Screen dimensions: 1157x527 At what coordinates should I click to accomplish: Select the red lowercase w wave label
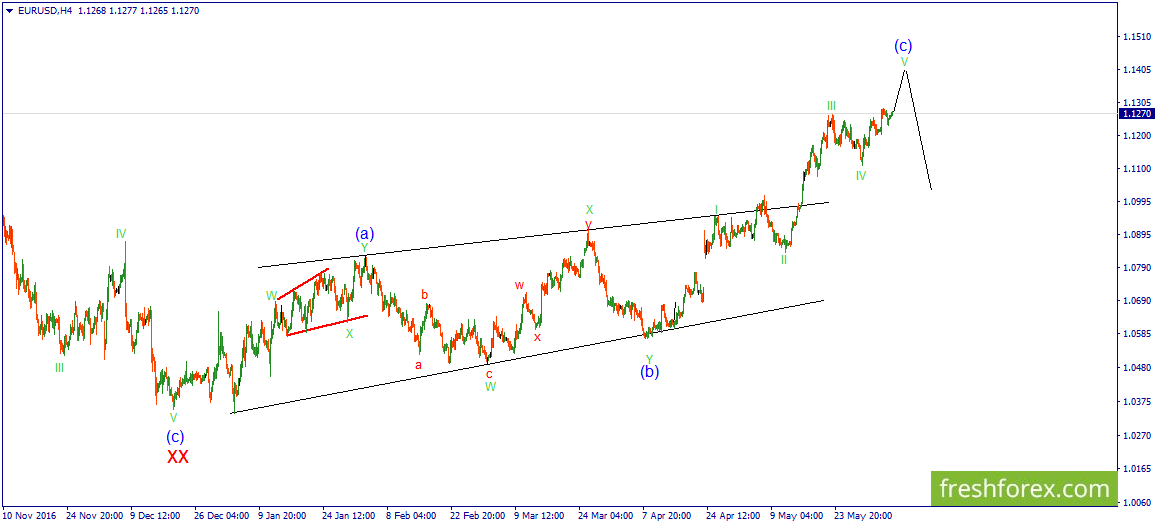pos(519,285)
